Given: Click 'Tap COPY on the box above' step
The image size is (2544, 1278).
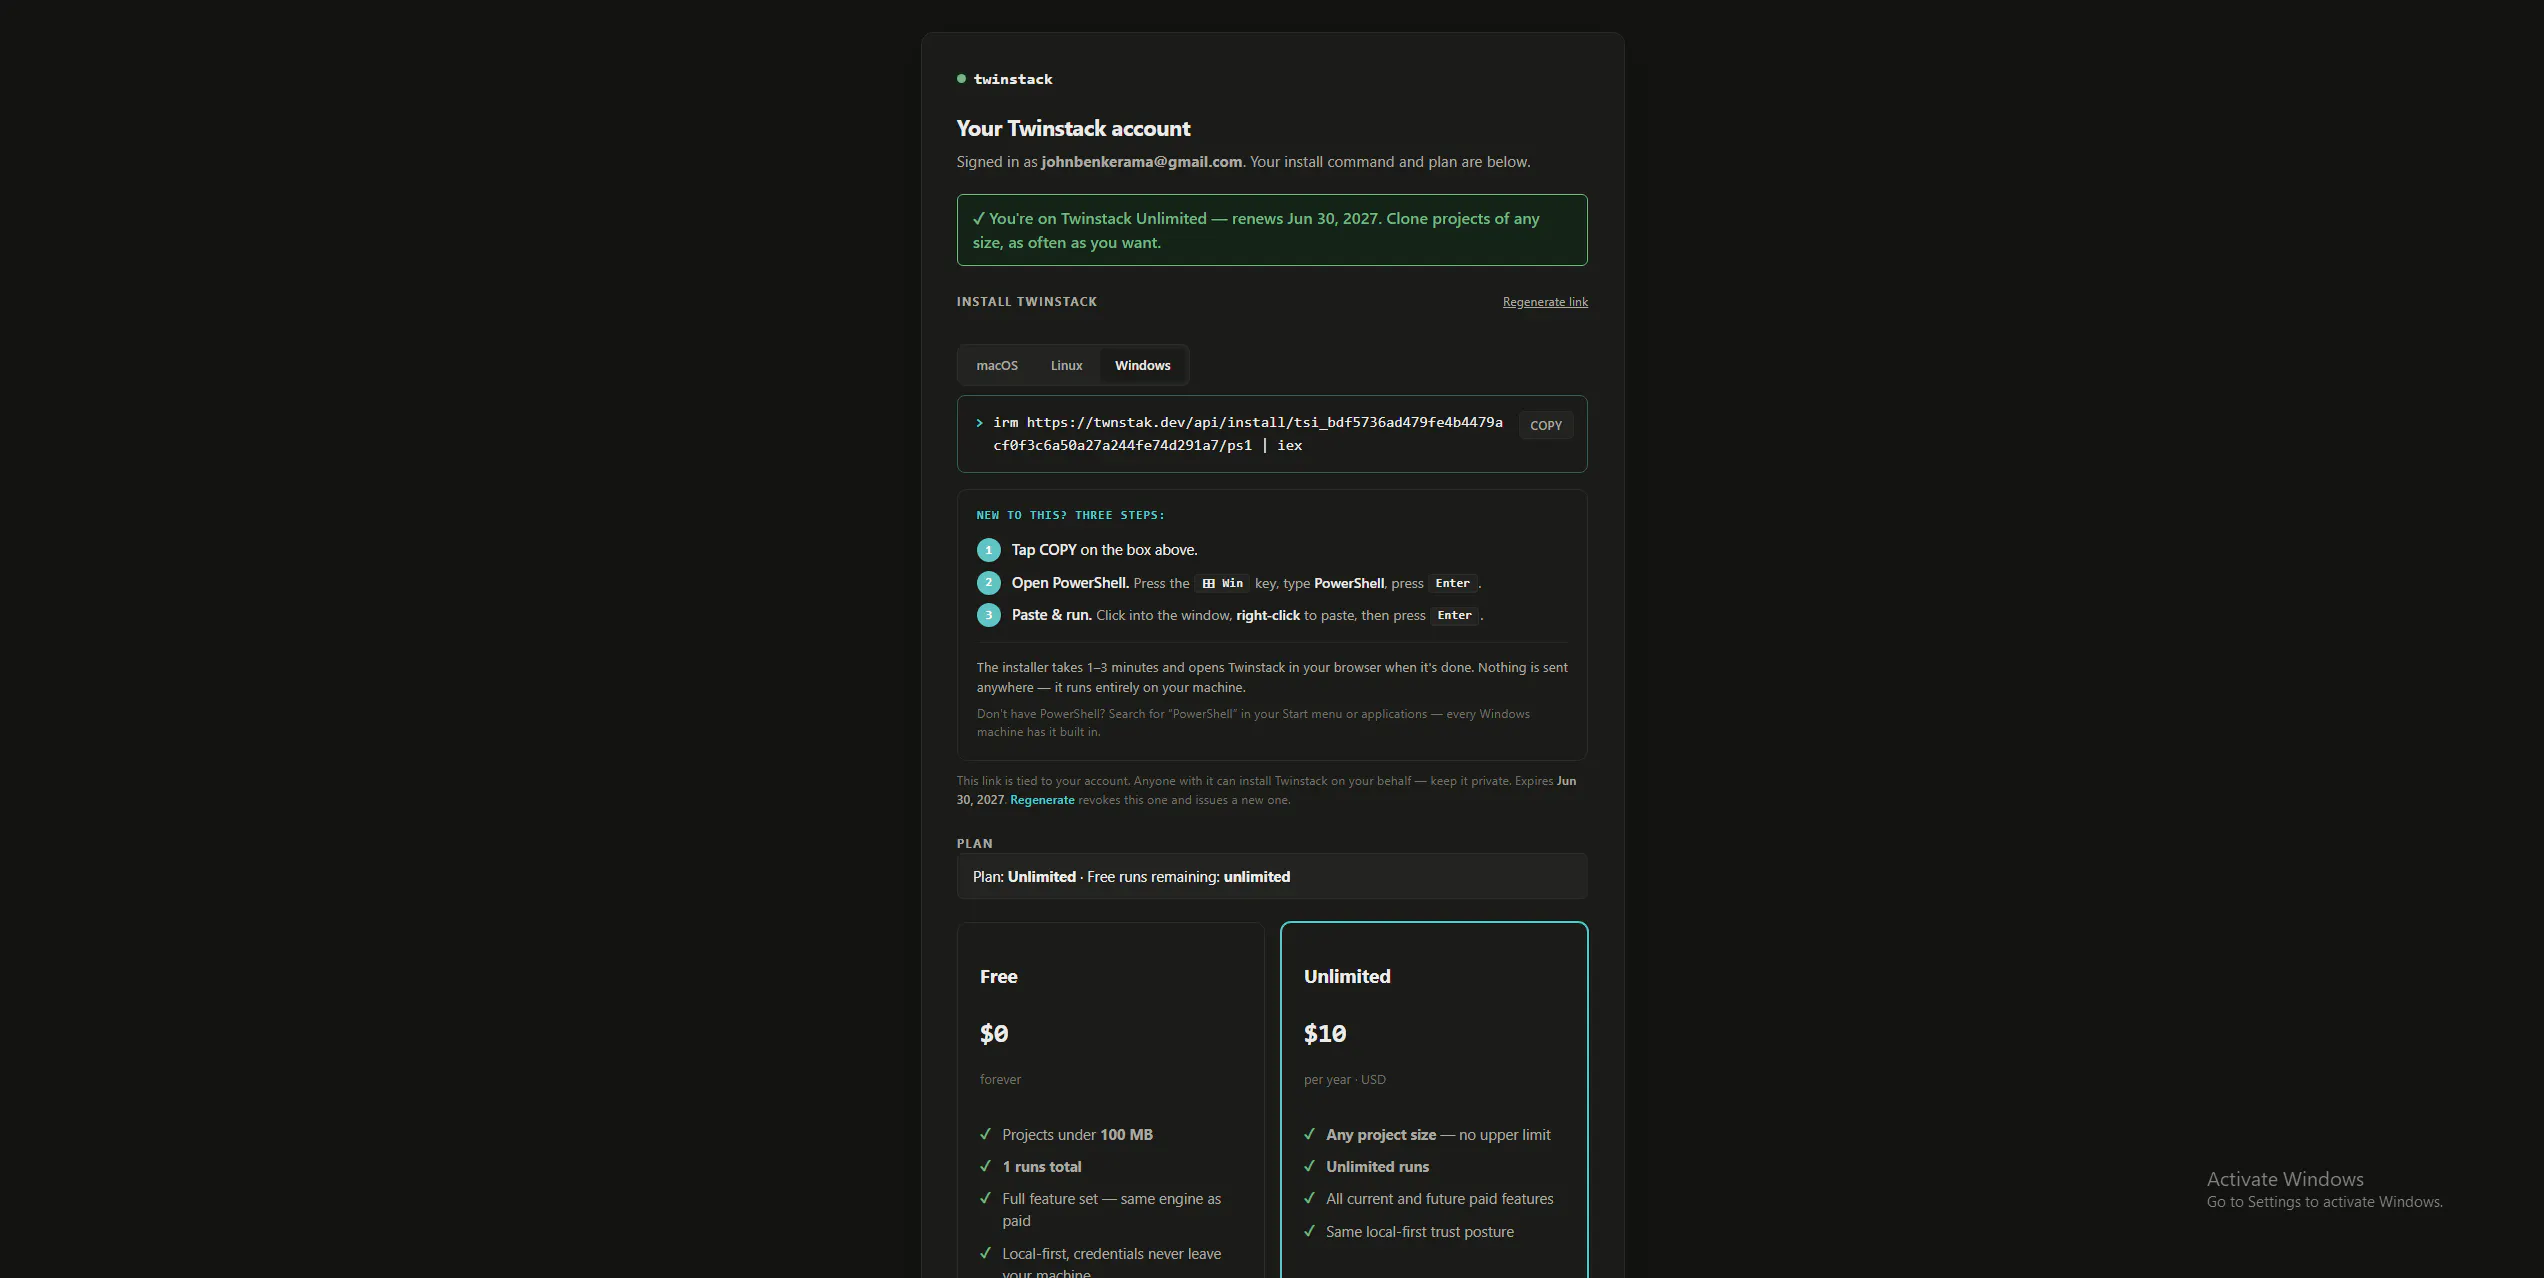Looking at the screenshot, I should (1104, 551).
